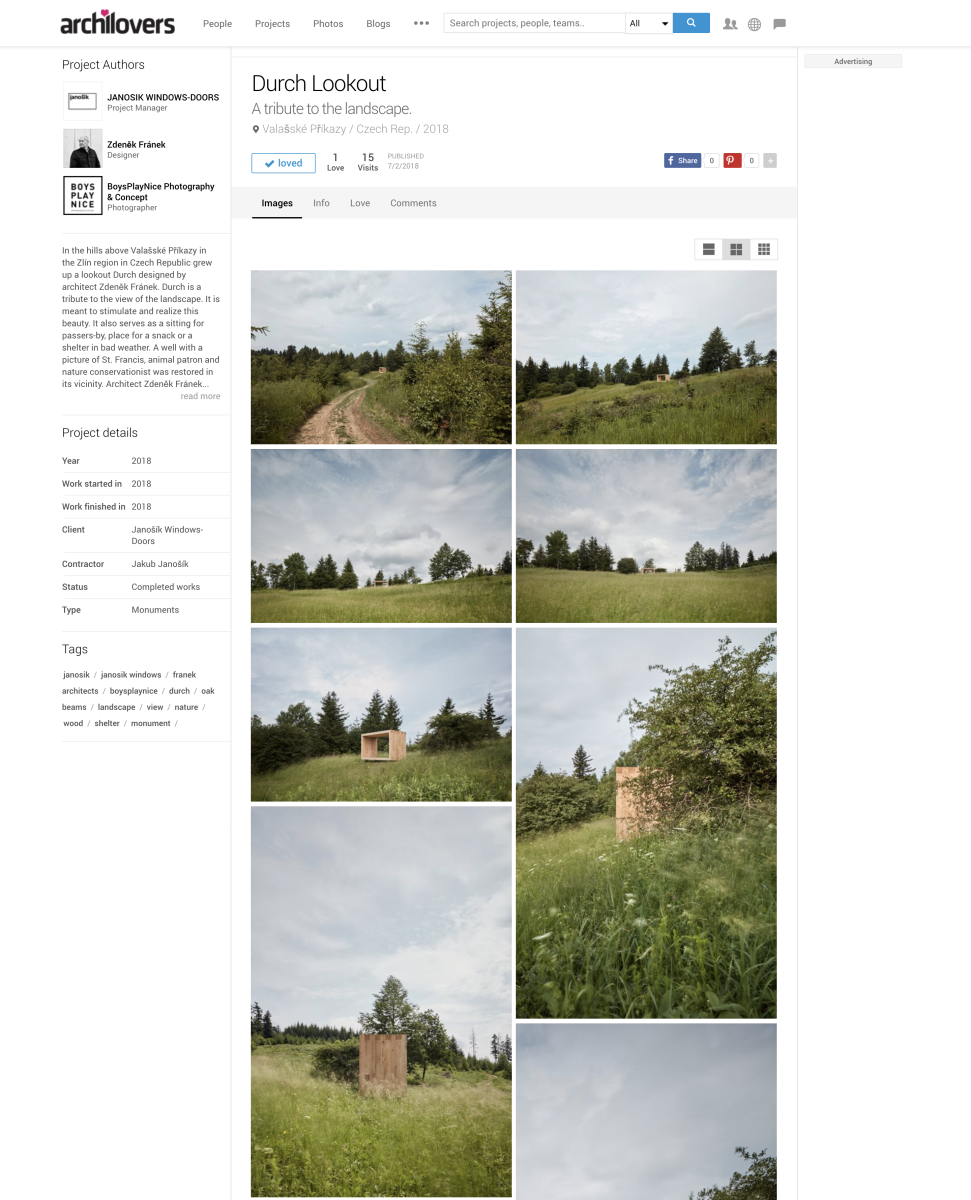The width and height of the screenshot is (971, 1200).
Task: Click the globe notifications icon
Action: click(x=755, y=24)
